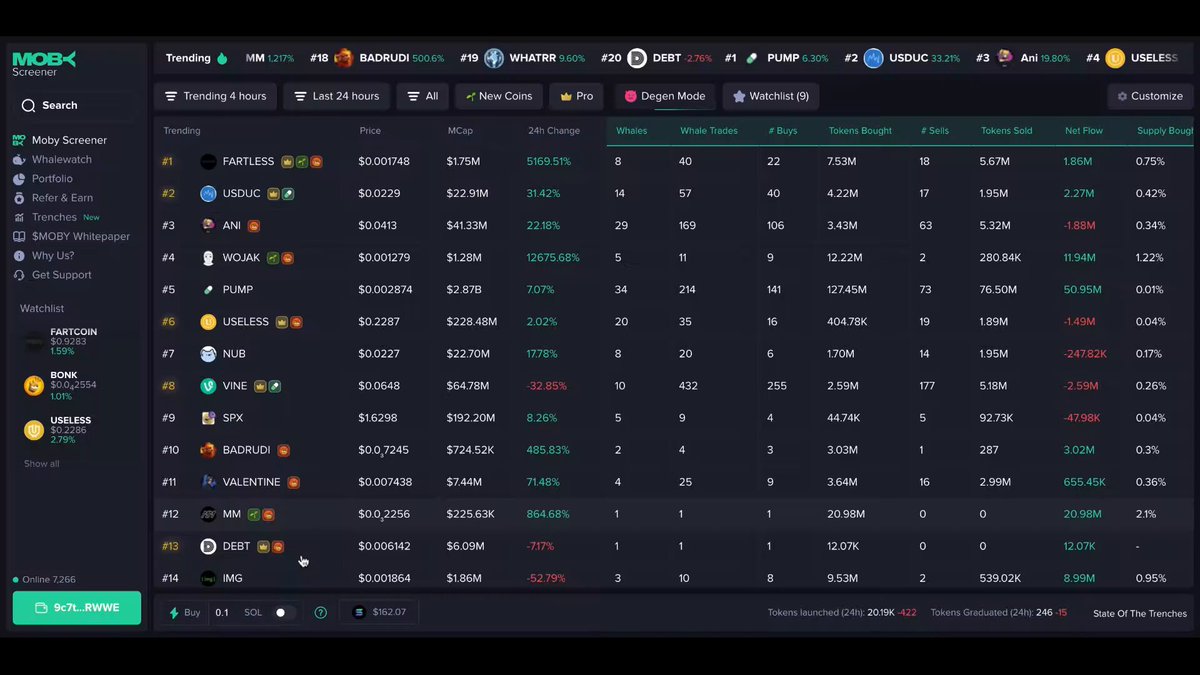Toggle the switch next to SOL

tap(284, 612)
